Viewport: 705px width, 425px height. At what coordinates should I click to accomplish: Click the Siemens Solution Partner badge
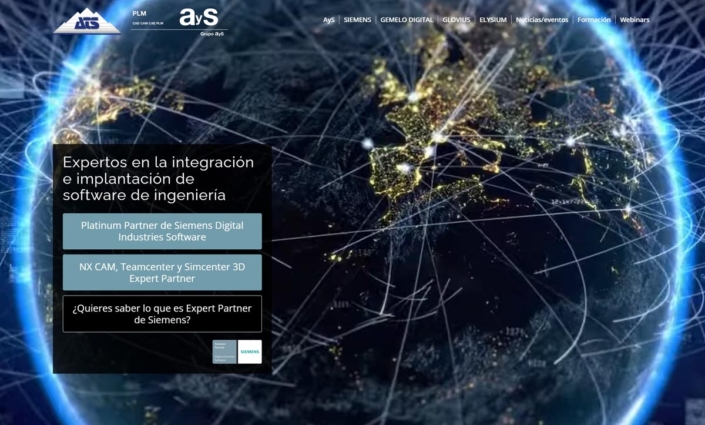pos(237,352)
